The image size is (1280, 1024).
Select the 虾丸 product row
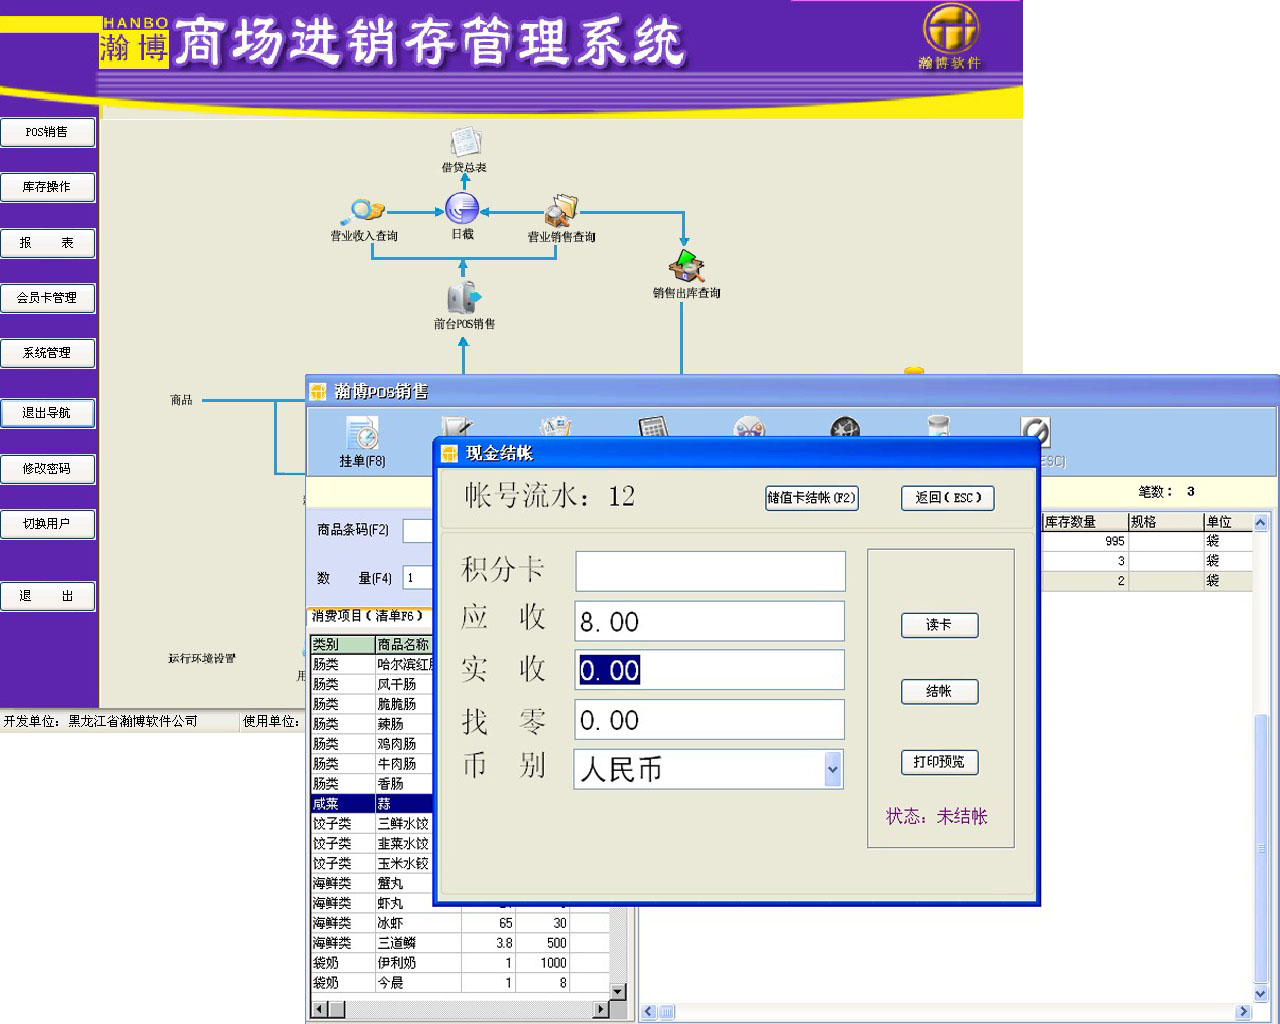(x=371, y=903)
